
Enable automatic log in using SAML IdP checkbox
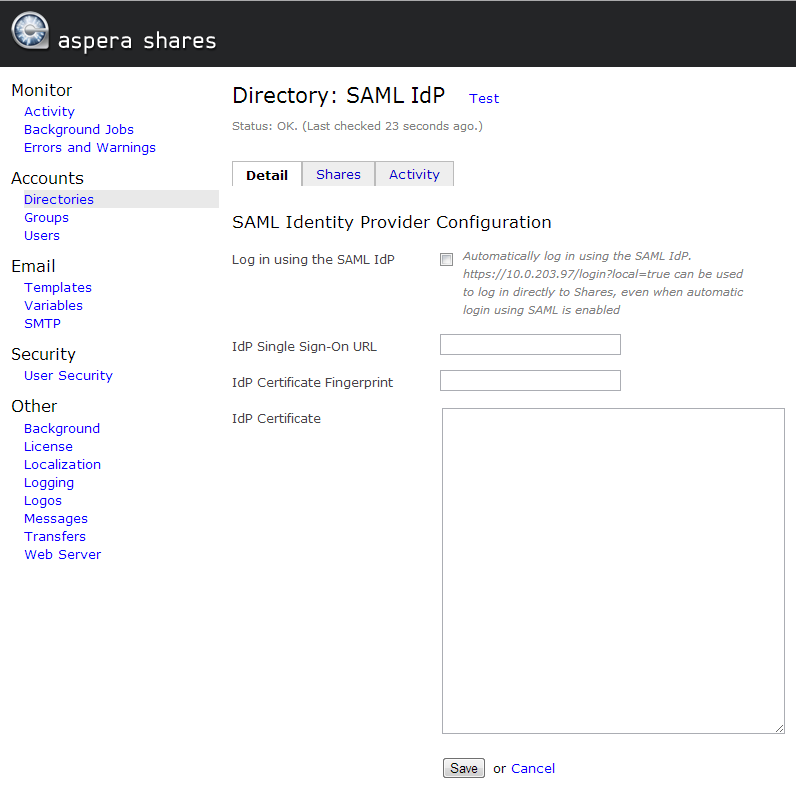tap(446, 259)
